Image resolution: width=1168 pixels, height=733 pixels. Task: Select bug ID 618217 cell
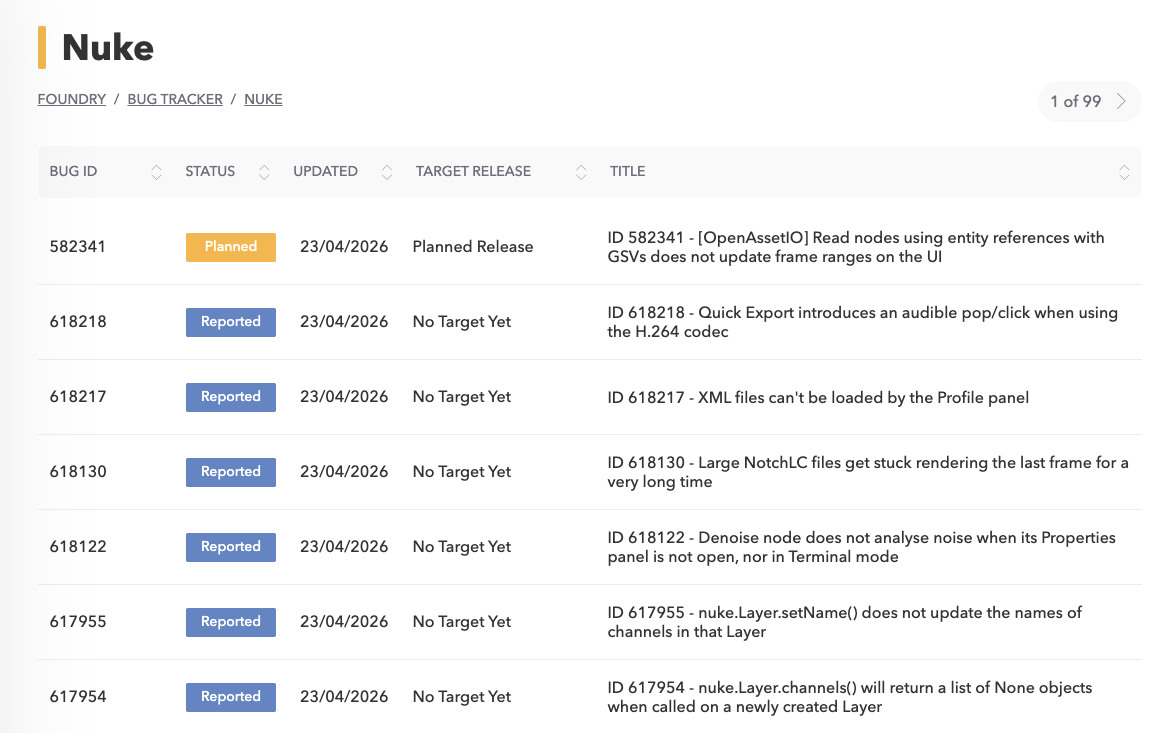pyautogui.click(x=77, y=396)
